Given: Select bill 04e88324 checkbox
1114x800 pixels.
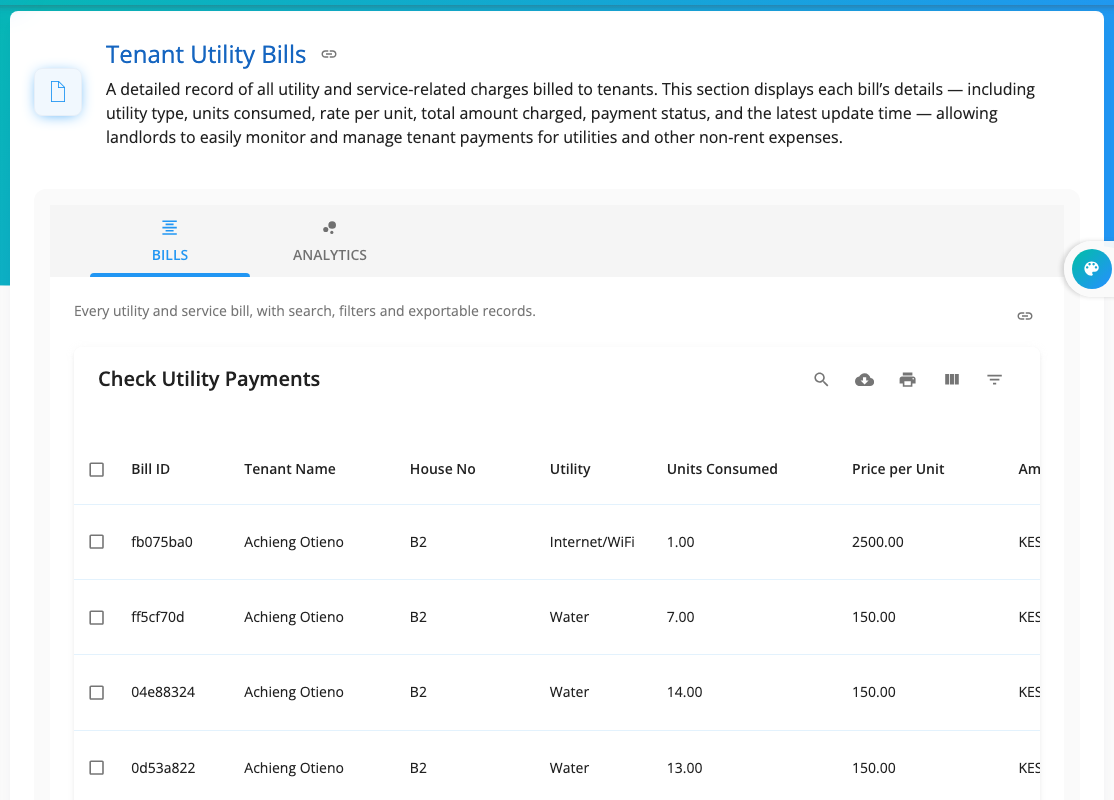Looking at the screenshot, I should coord(97,693).
